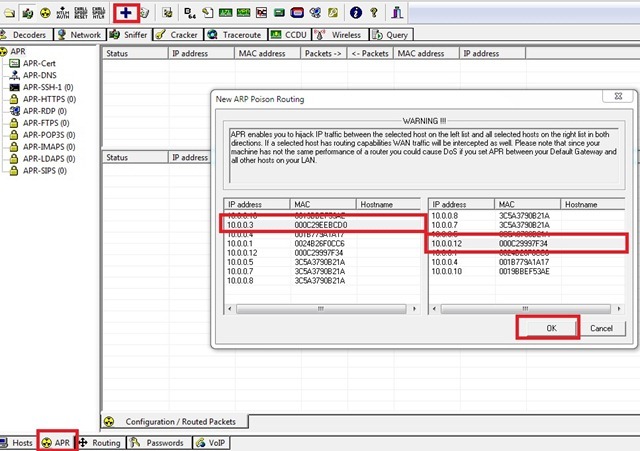Open the Access database password decoder icon
Viewport: 640px width, 451px height.
[208, 13]
